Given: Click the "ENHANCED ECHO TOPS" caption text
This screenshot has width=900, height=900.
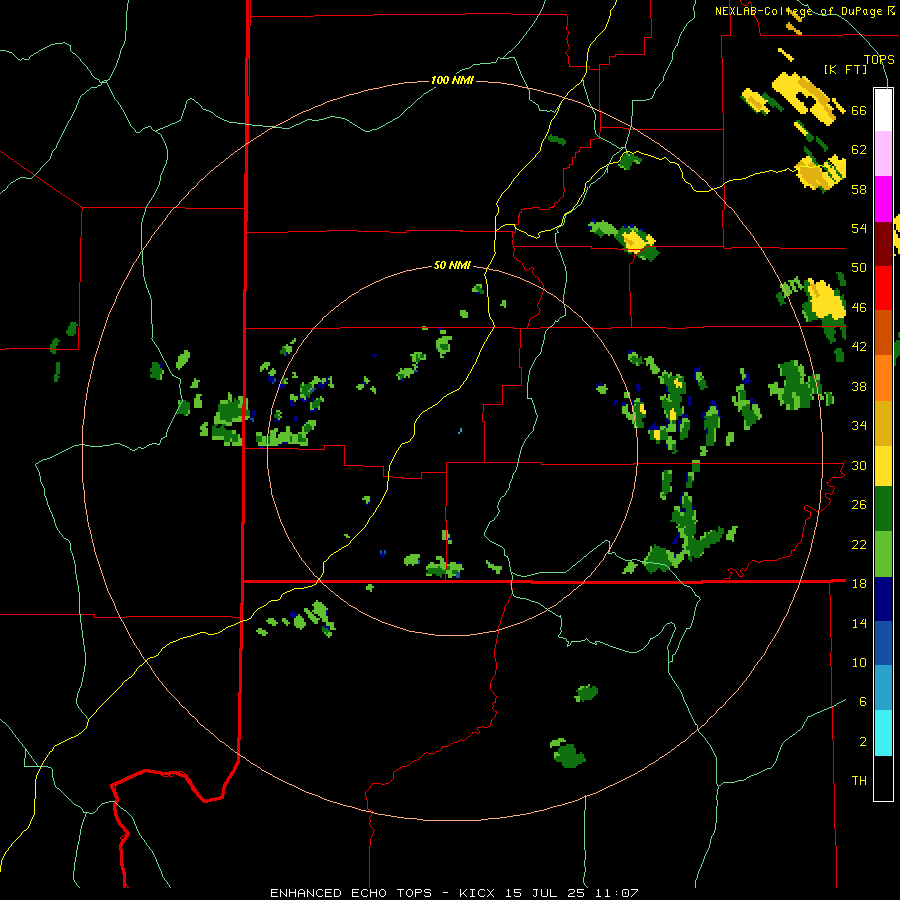Looking at the screenshot, I should 351,893.
